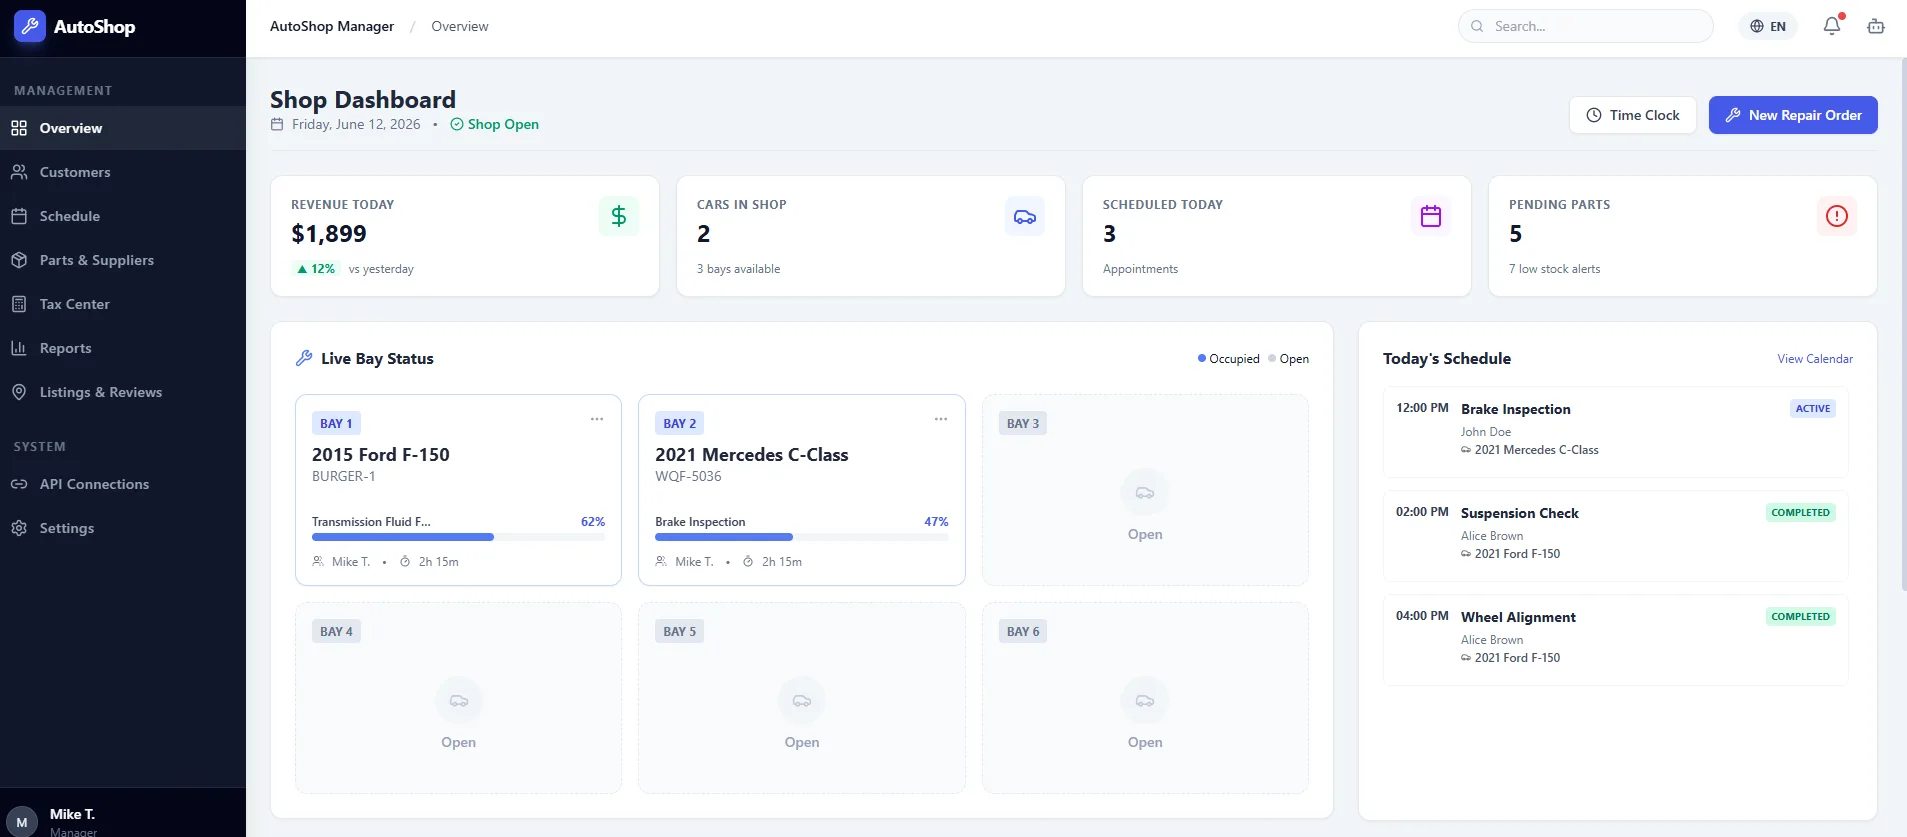Image resolution: width=1907 pixels, height=837 pixels.
Task: Click the calendar icon beside Friday, June 12
Action: [x=277, y=124]
